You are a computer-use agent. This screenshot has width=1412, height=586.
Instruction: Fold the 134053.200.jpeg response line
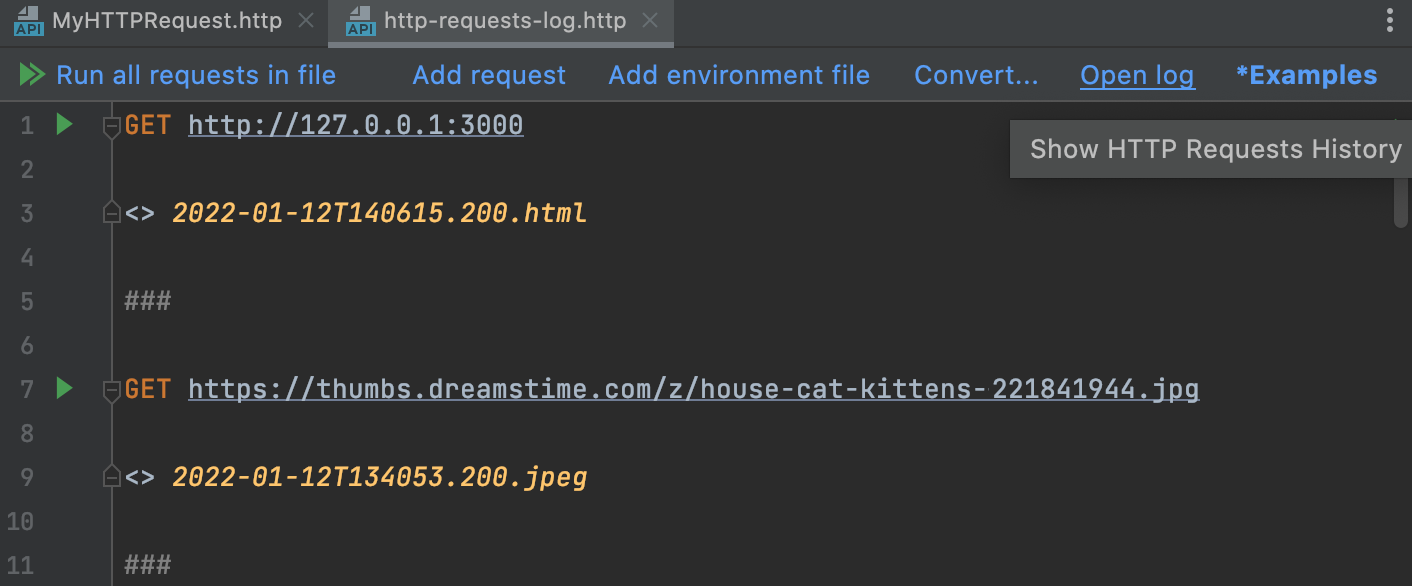click(x=112, y=477)
